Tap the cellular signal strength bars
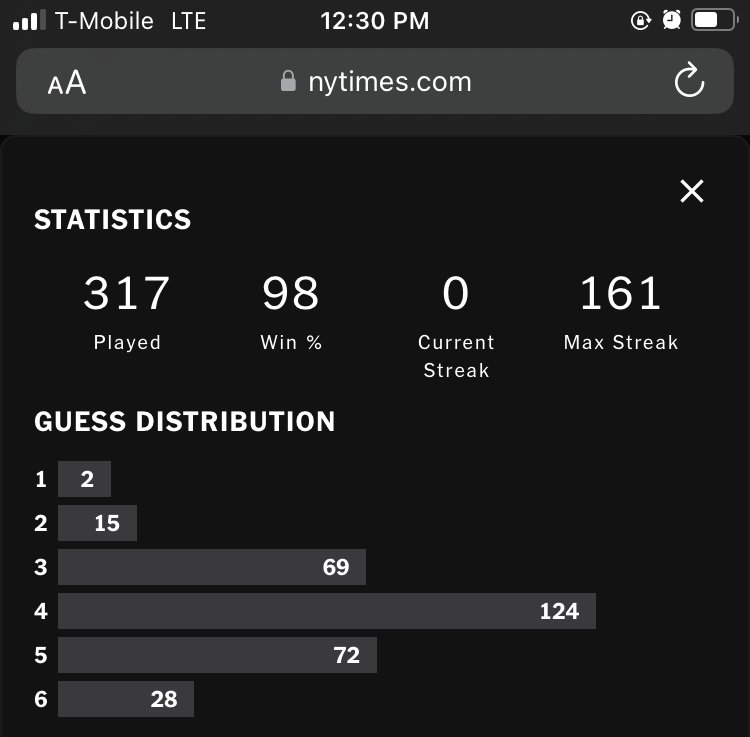Viewport: 750px width, 737px height. pos(29,21)
